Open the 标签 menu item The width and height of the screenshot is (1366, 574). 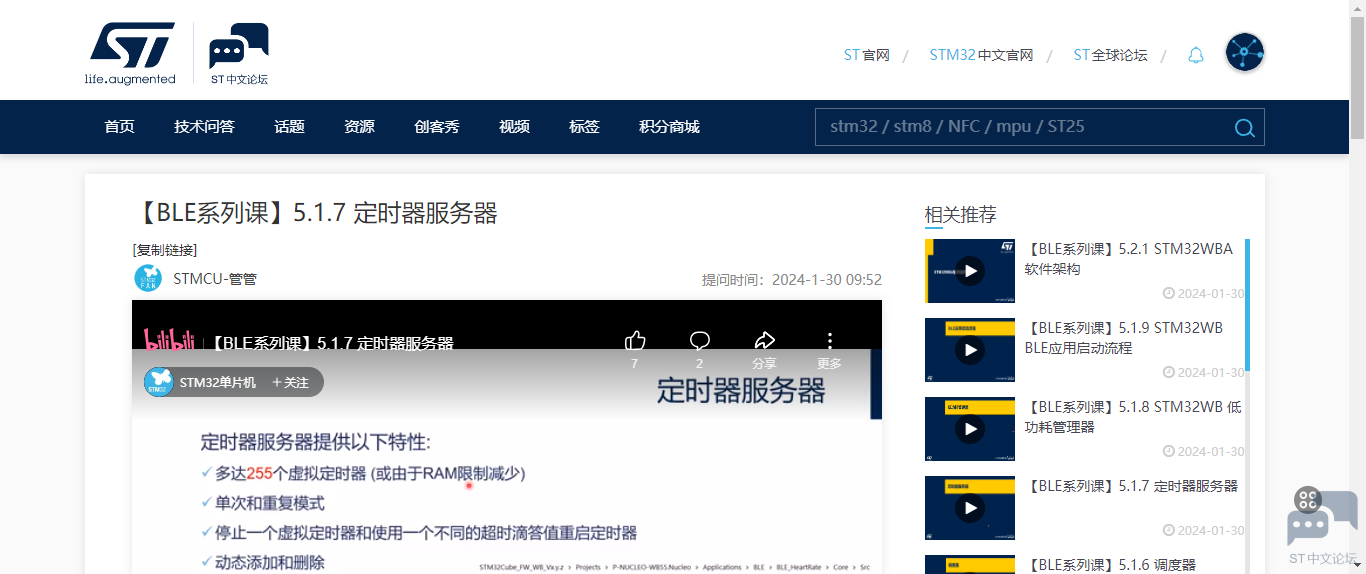(584, 127)
